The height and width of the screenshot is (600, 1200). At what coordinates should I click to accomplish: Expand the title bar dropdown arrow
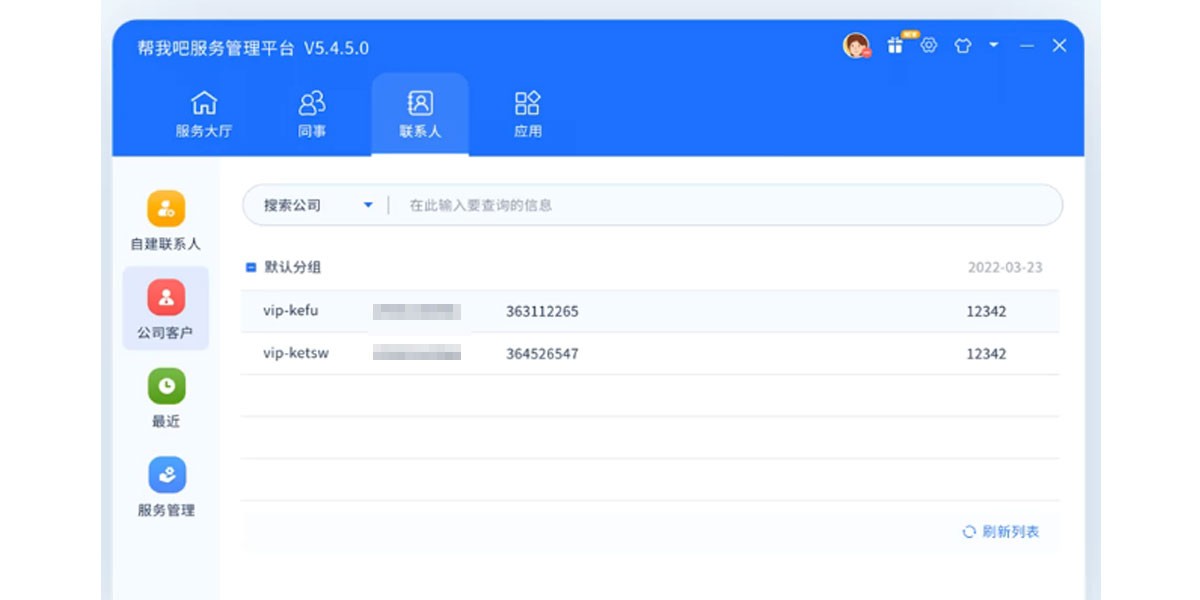(x=993, y=45)
